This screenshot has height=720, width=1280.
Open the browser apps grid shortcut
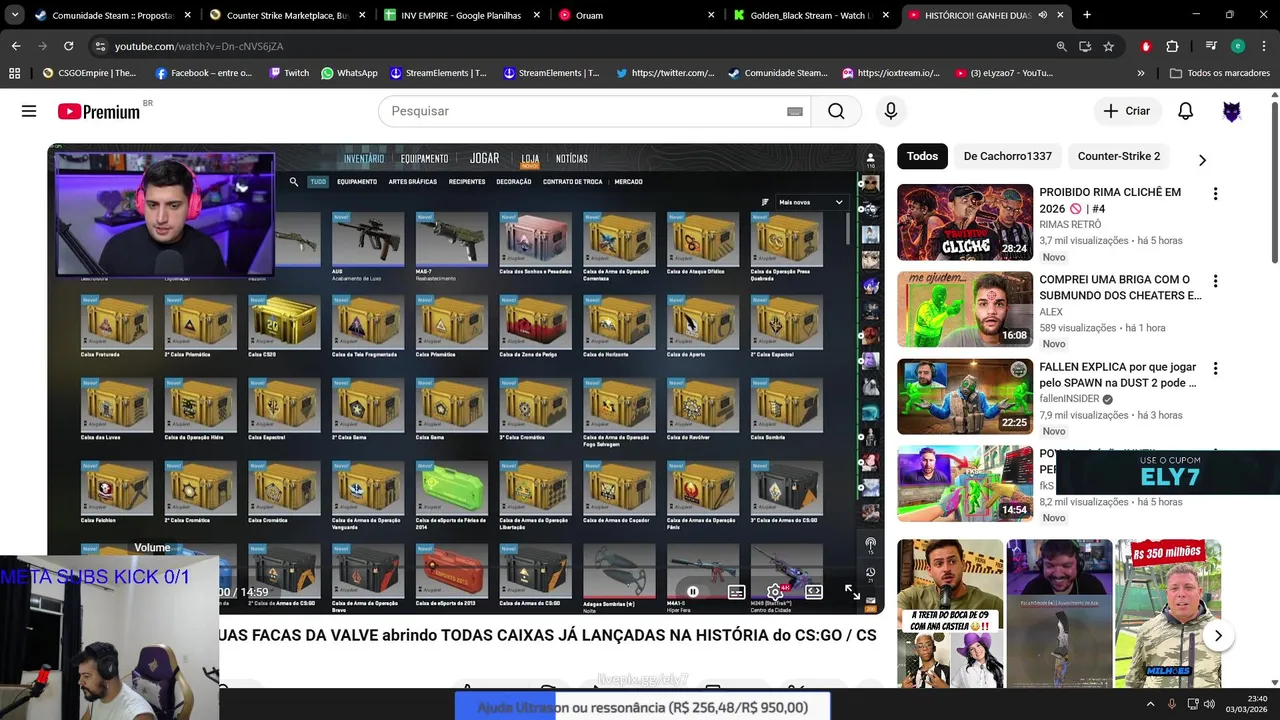tap(14, 73)
